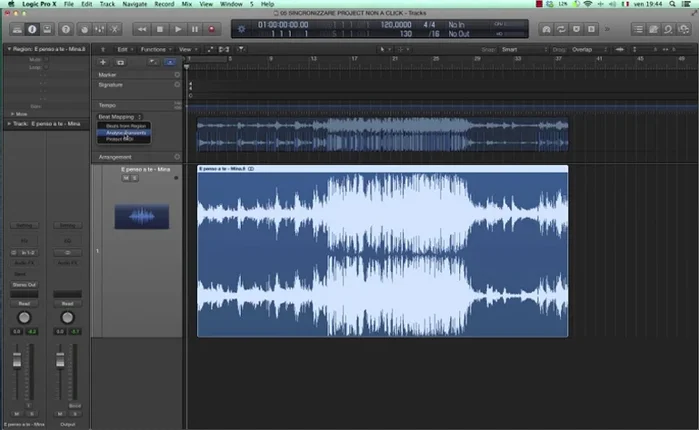Select Analyze Transients menu entry
This screenshot has height=430, width=699.
coord(127,133)
